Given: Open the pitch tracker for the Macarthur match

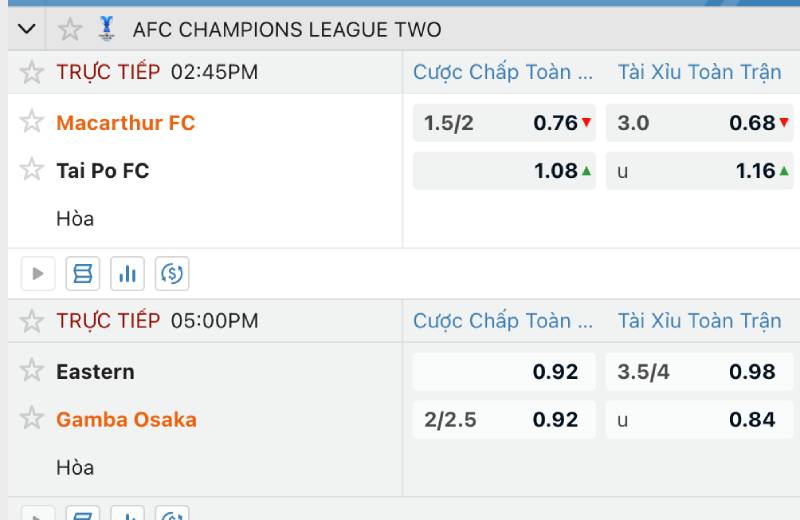Looking at the screenshot, I should tap(83, 273).
